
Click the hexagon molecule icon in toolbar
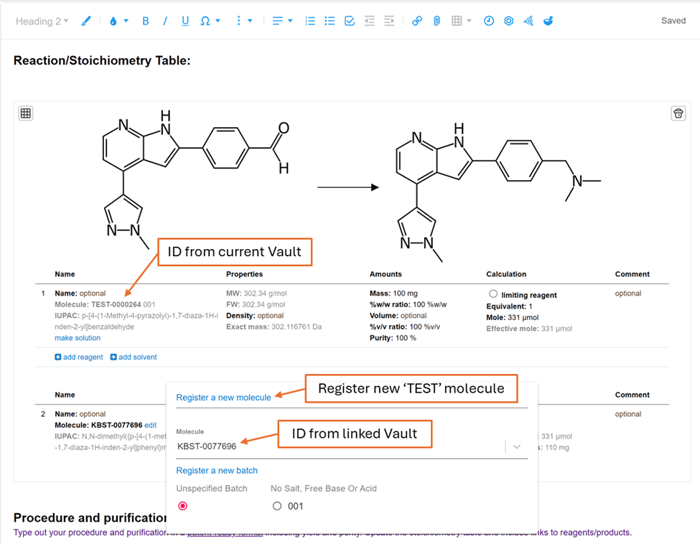508,21
